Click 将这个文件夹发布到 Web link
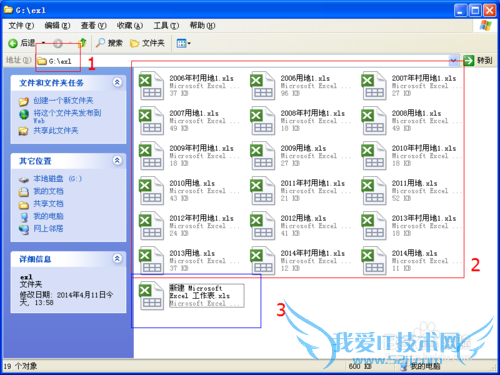The width and height of the screenshot is (500, 375). pos(67,116)
